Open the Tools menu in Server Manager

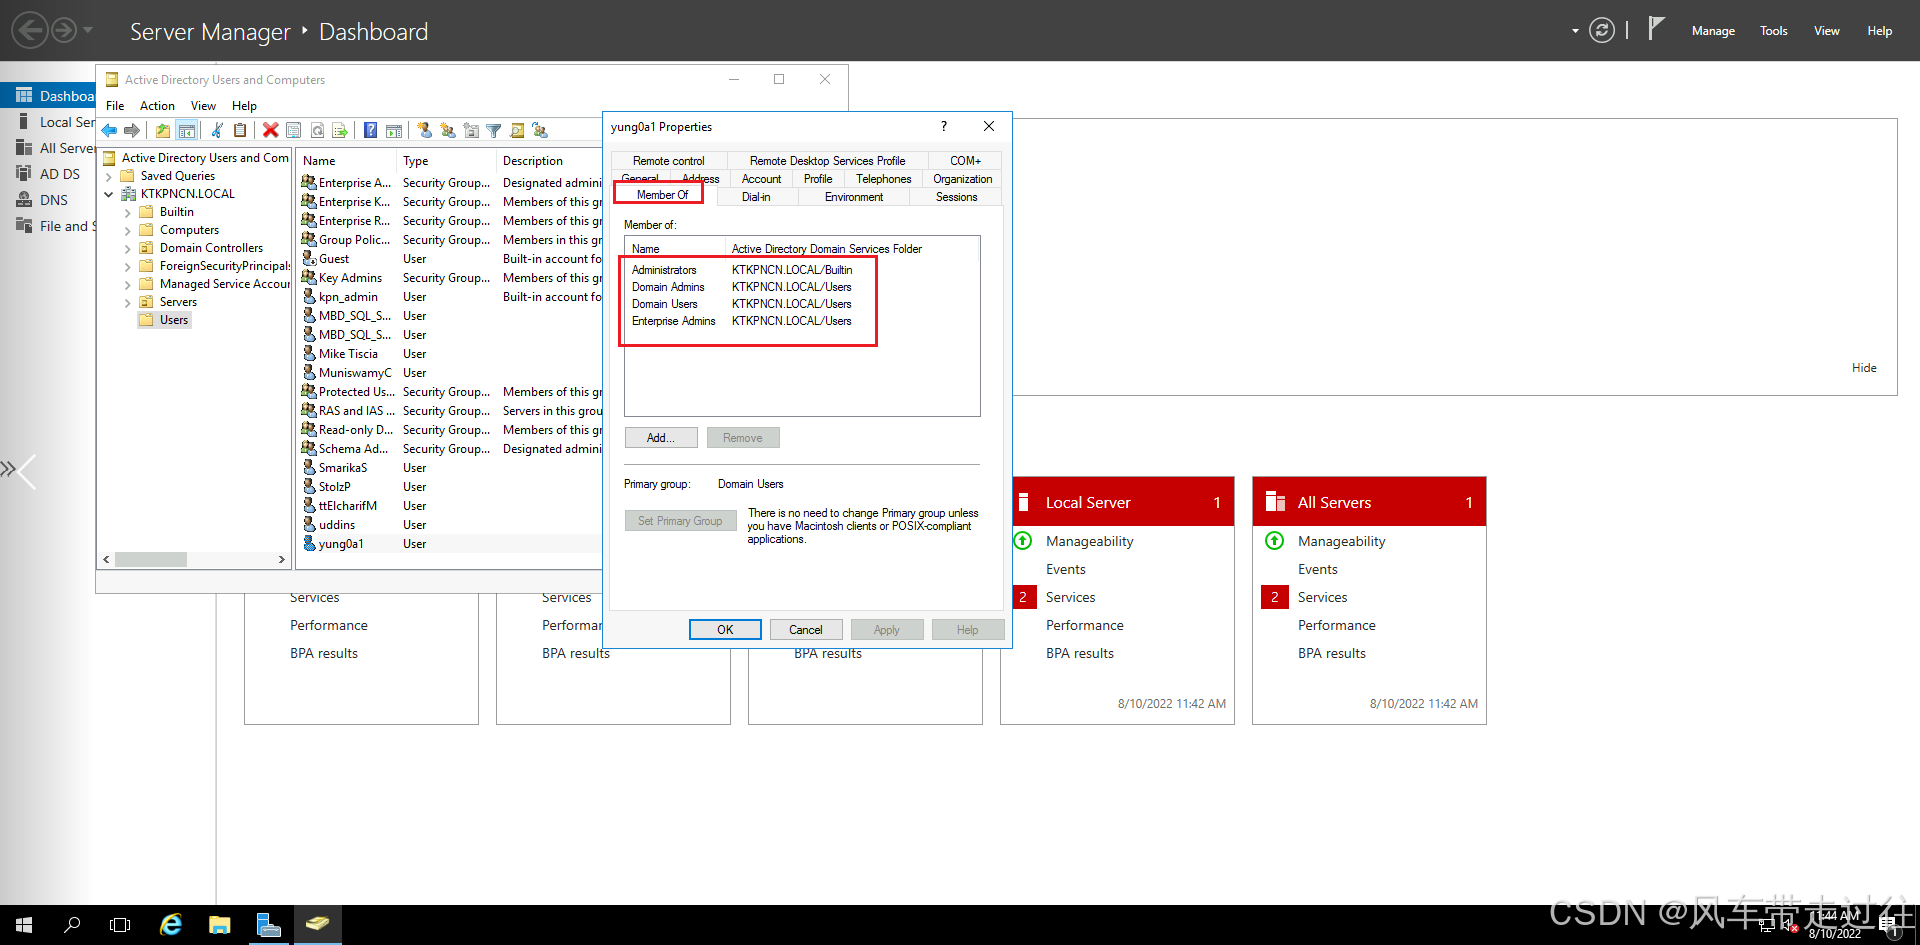pyautogui.click(x=1773, y=31)
